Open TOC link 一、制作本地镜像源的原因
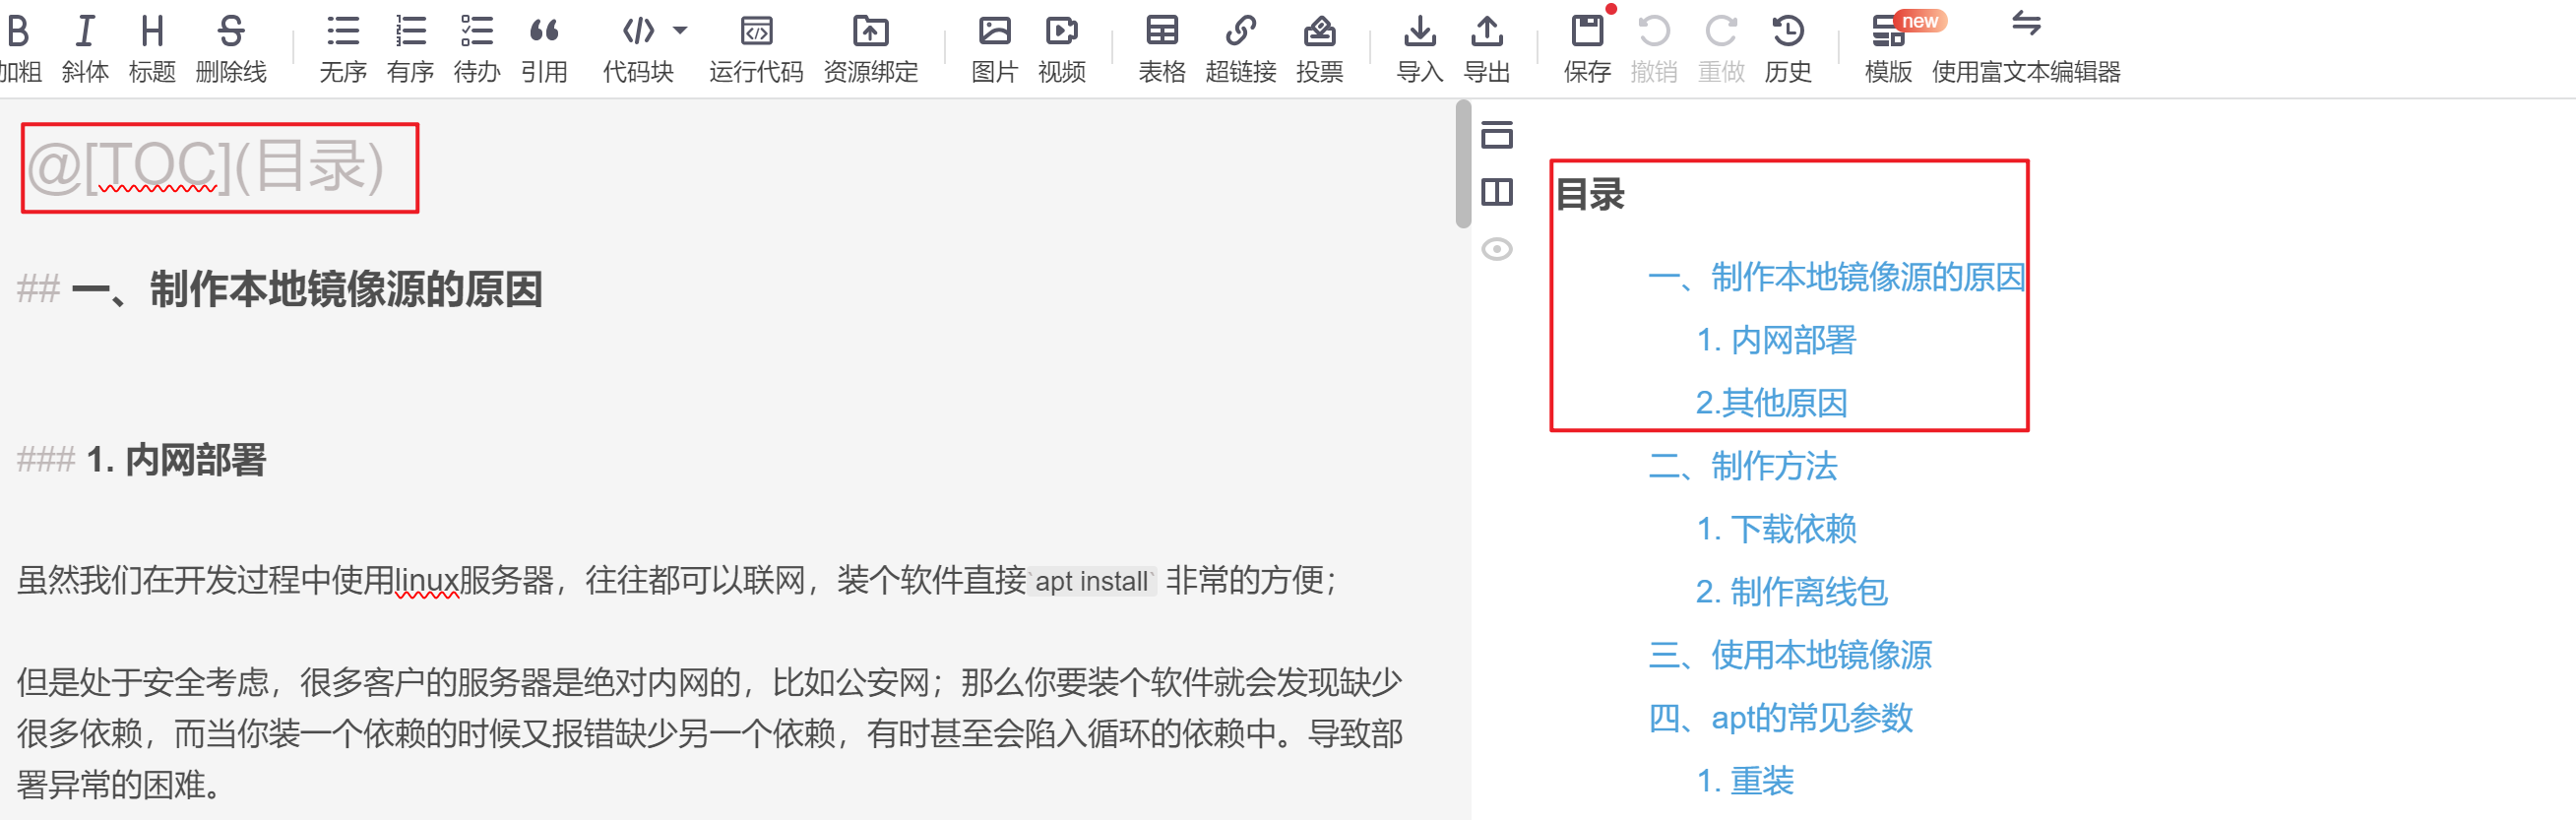Screen dimensions: 2576x820 1836,277
